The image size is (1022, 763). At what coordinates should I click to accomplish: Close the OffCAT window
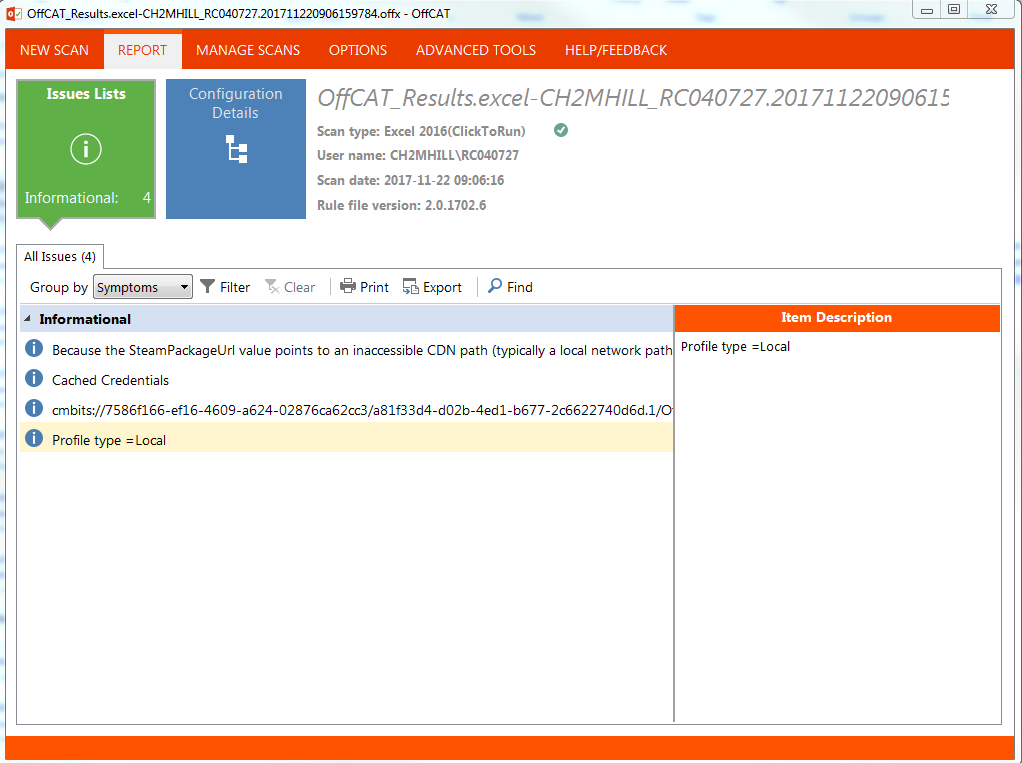click(x=991, y=9)
